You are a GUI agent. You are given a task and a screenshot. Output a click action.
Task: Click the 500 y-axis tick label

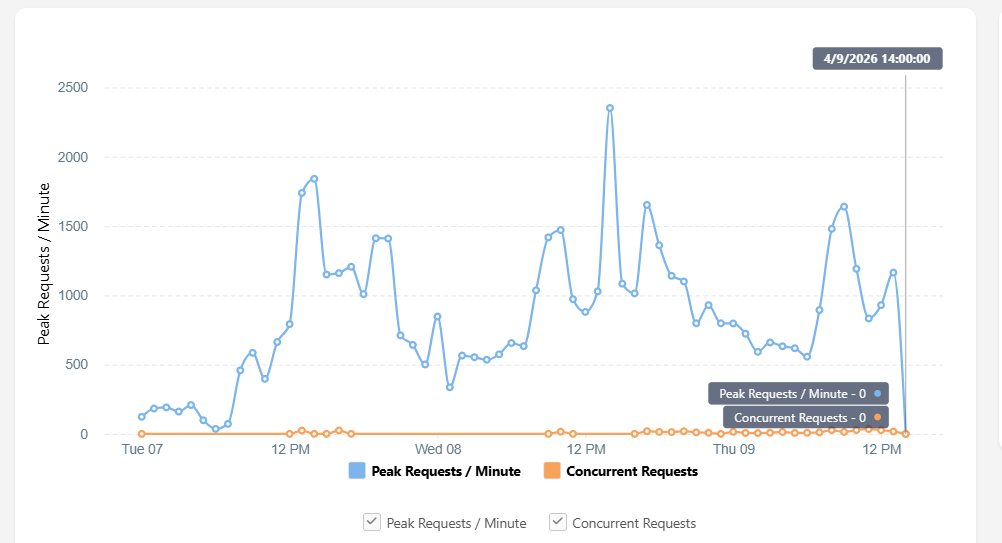[76, 365]
